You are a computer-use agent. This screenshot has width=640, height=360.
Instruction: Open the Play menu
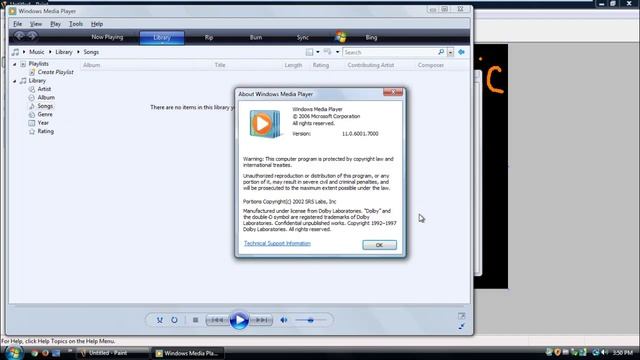(x=55, y=24)
